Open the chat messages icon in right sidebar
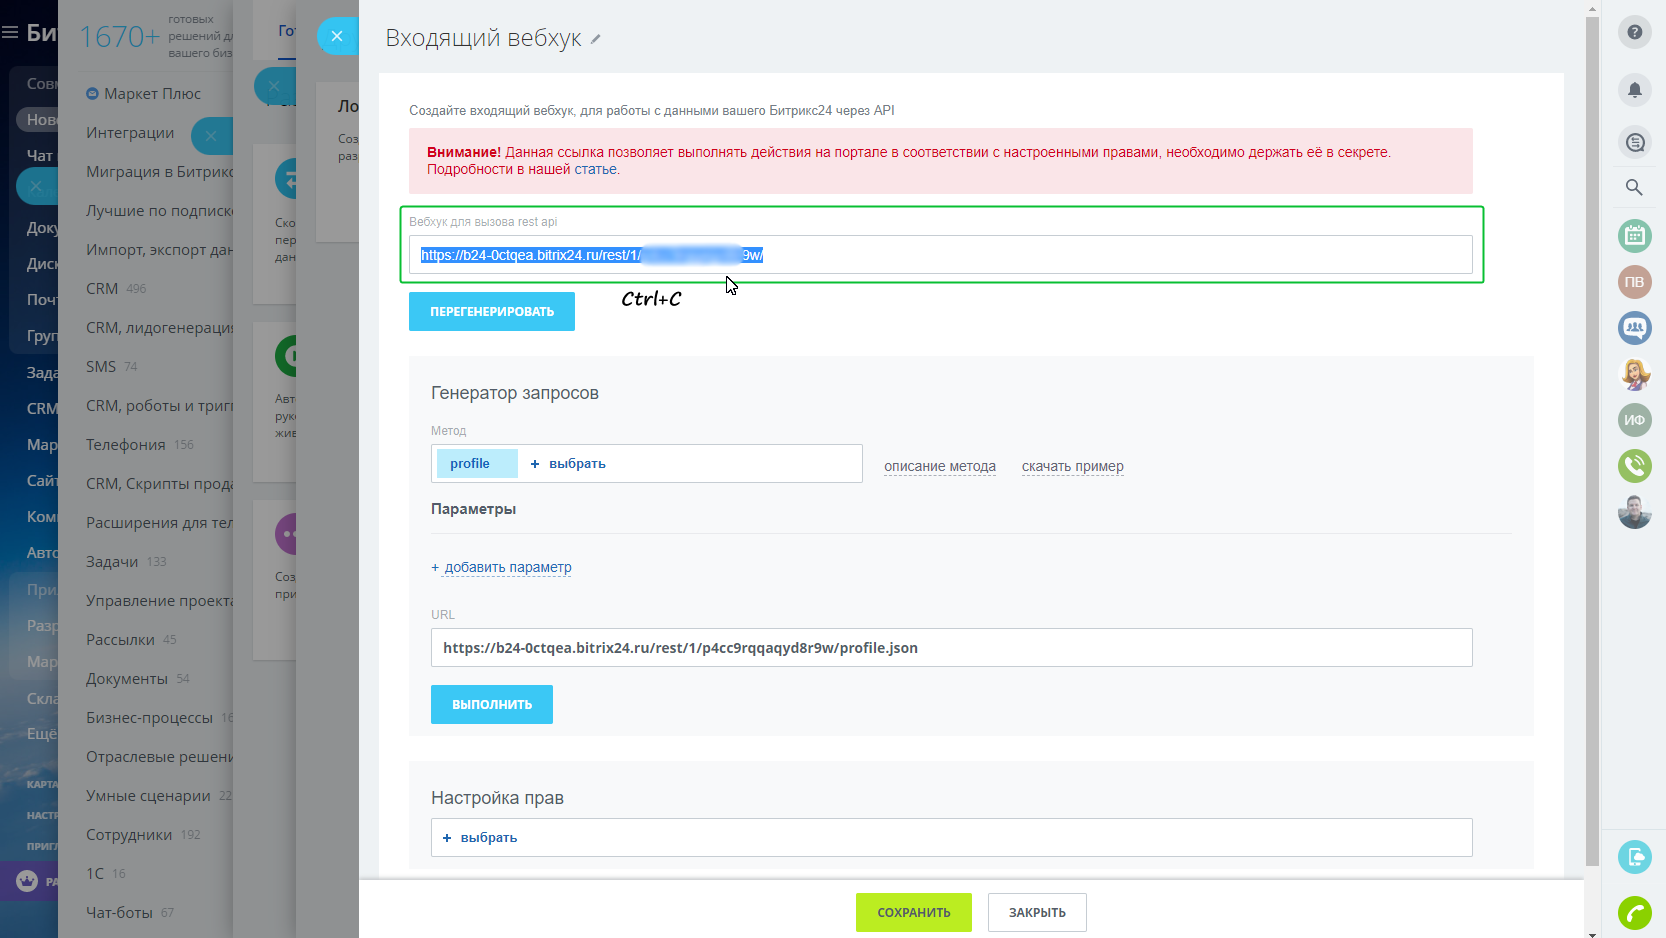Viewport: 1666px width, 938px height. tap(1634, 143)
